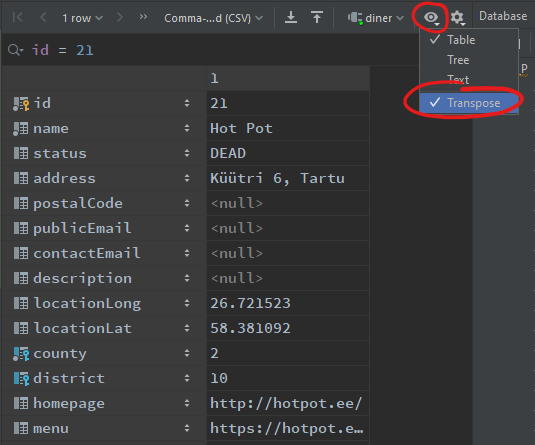Select the http://hotpot.ee/ homepage cell
Image resolution: width=535 pixels, height=445 pixels.
pos(288,403)
